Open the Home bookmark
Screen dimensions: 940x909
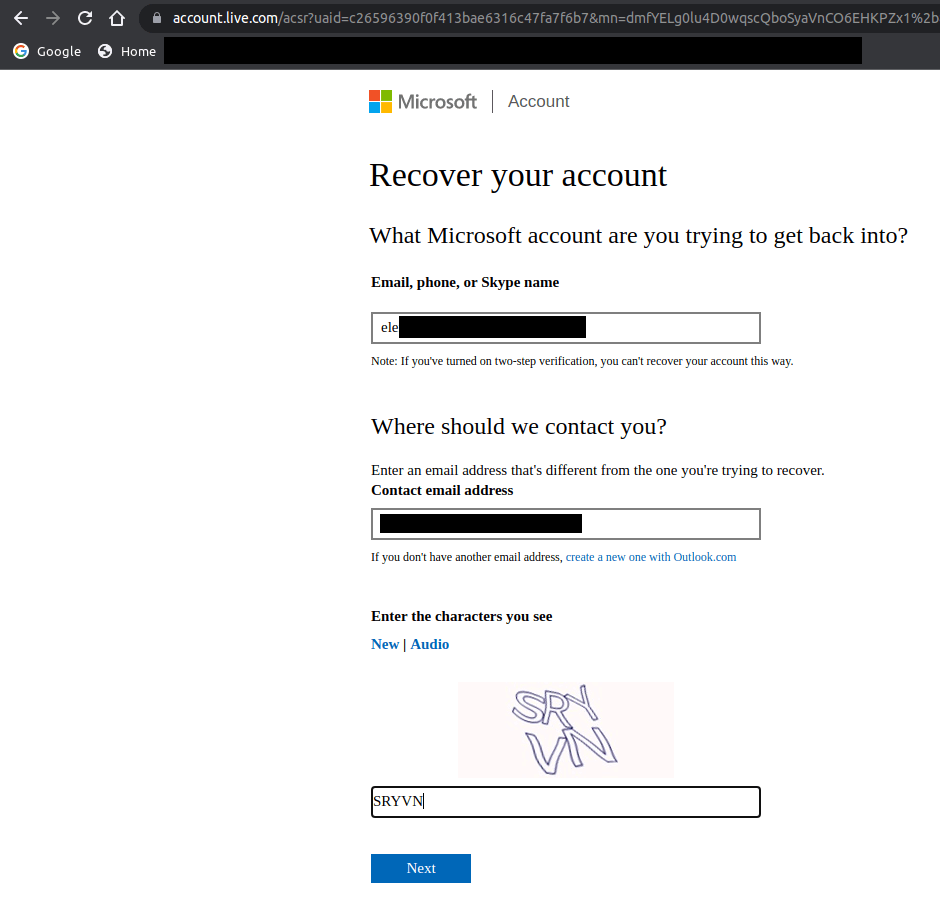(126, 51)
